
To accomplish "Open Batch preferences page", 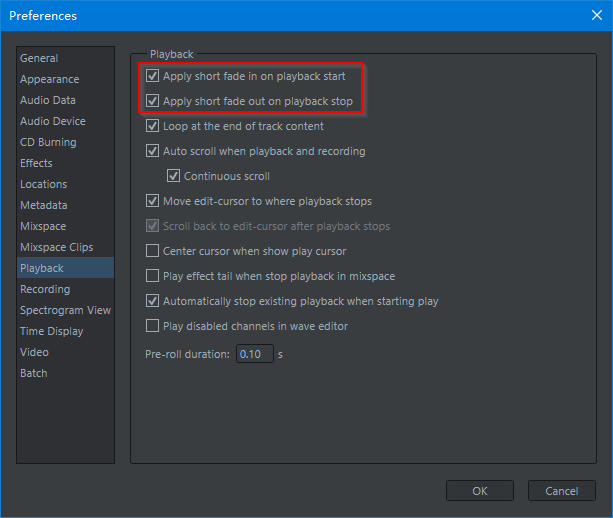I will coord(65,373).
